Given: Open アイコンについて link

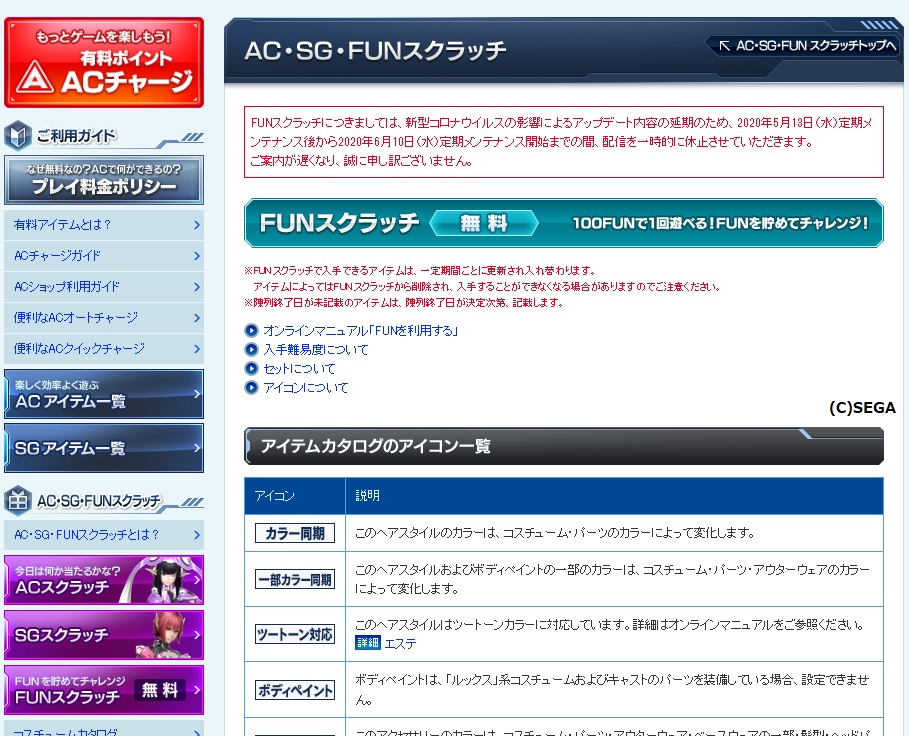Looking at the screenshot, I should click(306, 388).
